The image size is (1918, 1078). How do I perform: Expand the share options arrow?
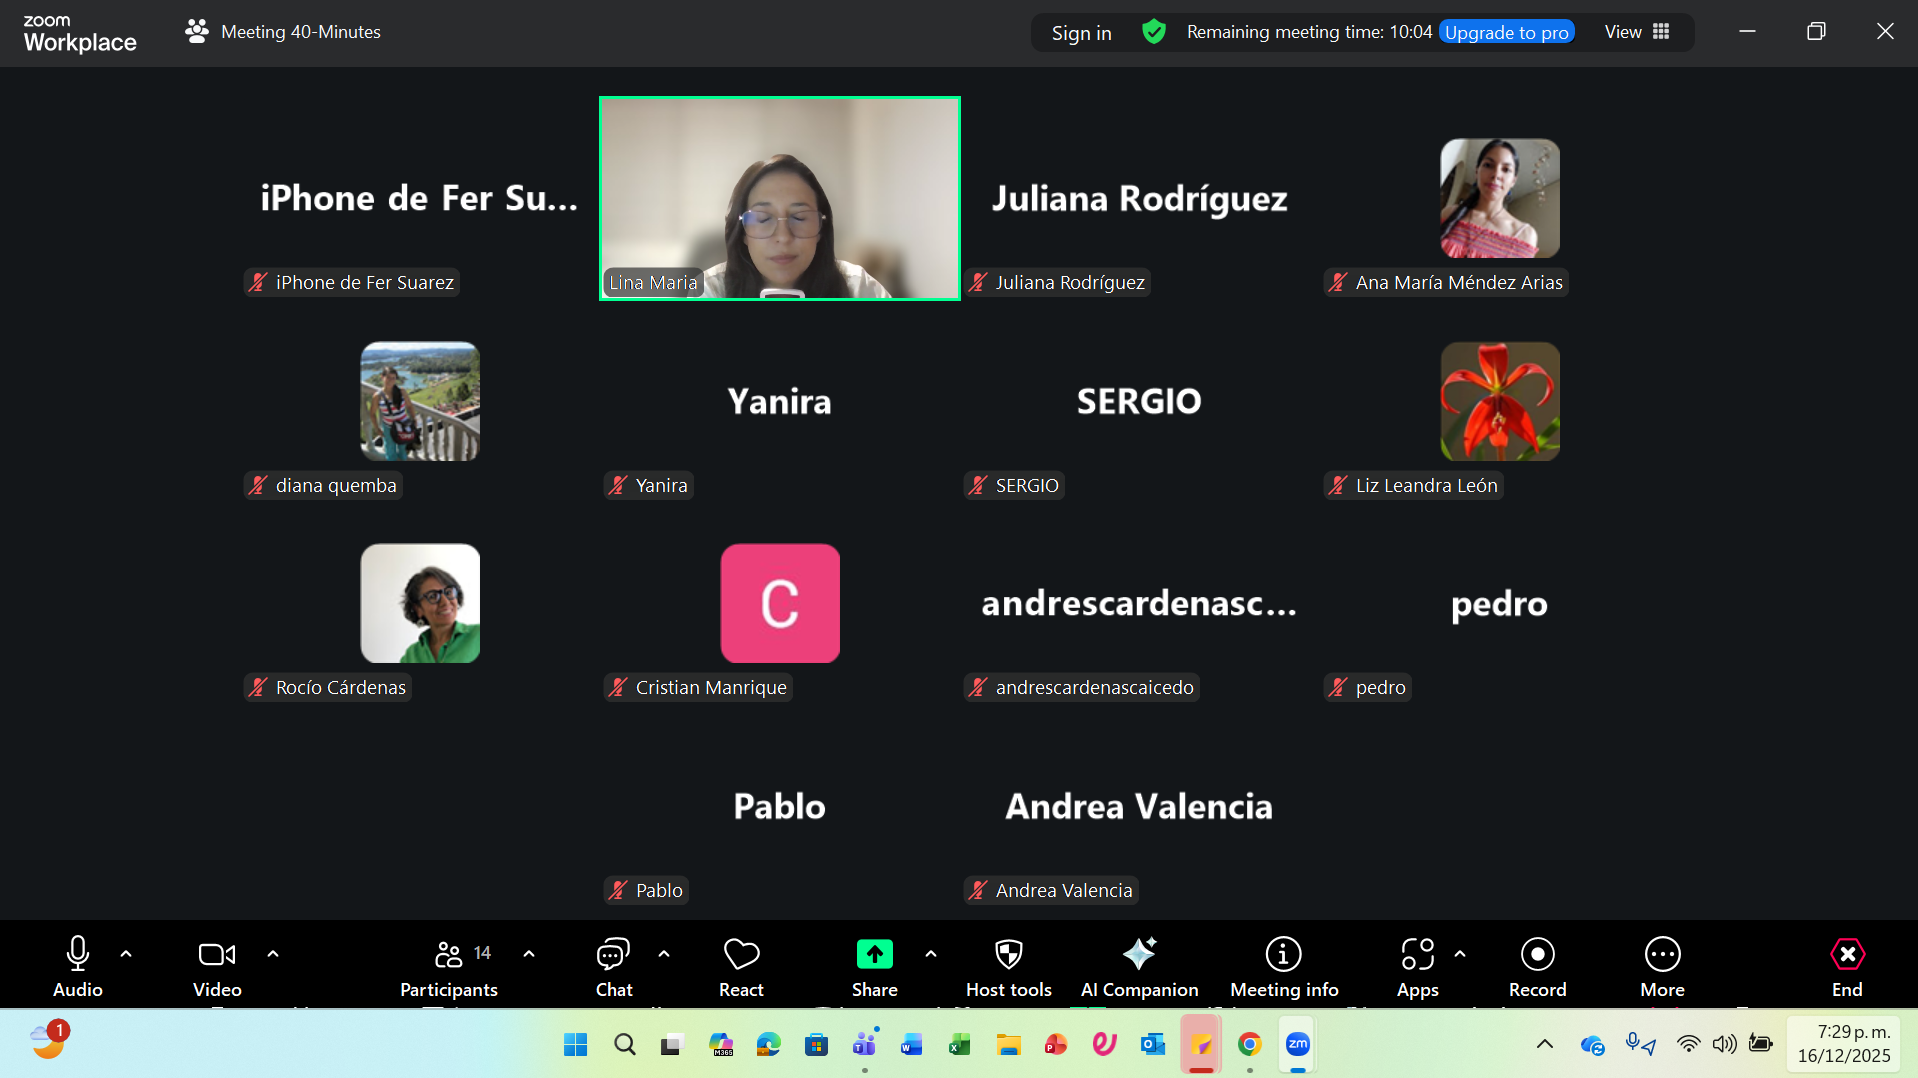931,954
